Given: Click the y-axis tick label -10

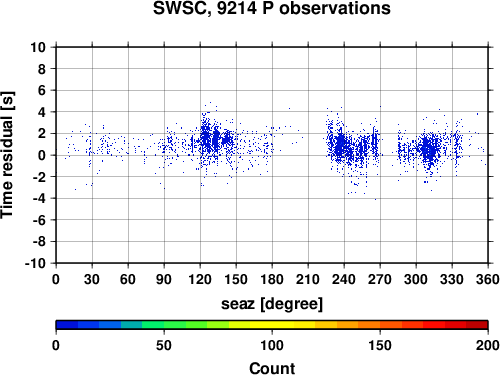Looking at the screenshot, I should [35, 263].
